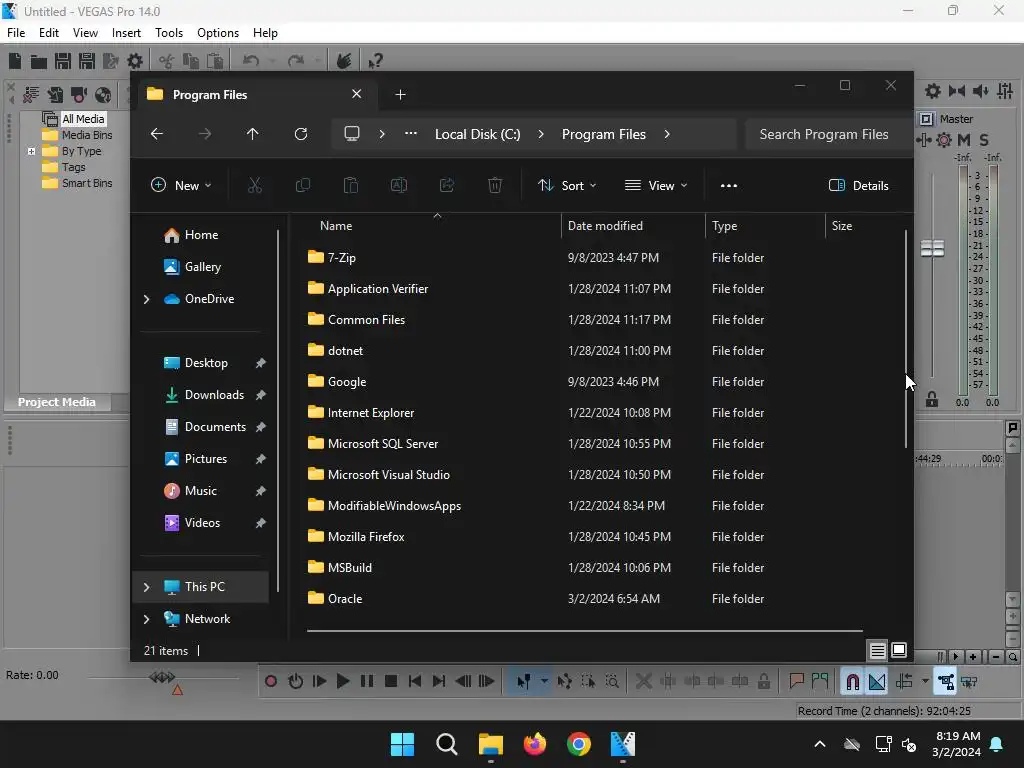Image resolution: width=1024 pixels, height=768 pixels.
Task: Select the Selection Edit tool
Action: (588, 681)
